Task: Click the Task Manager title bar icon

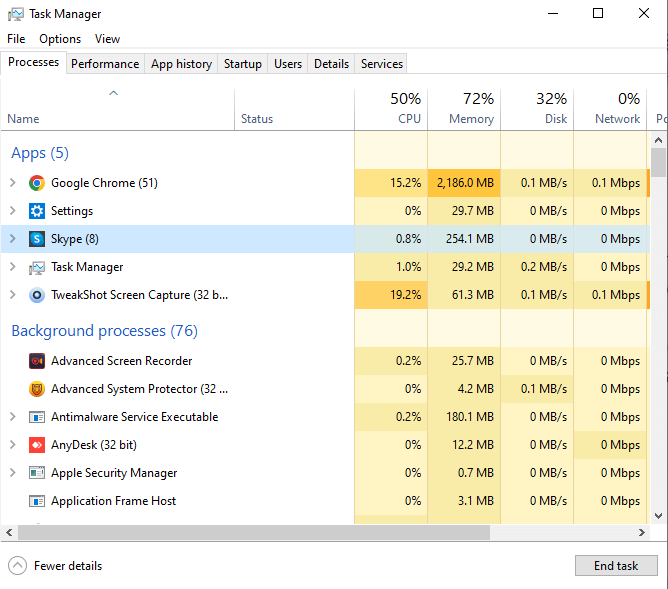Action: point(16,14)
